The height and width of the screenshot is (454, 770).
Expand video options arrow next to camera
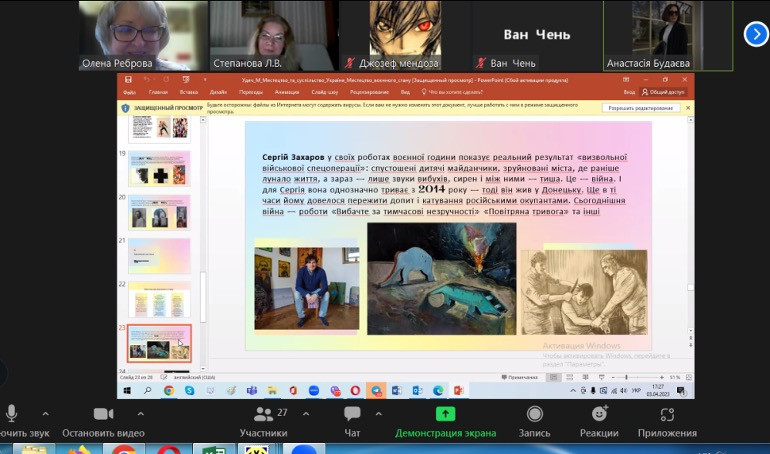pyautogui.click(x=140, y=413)
